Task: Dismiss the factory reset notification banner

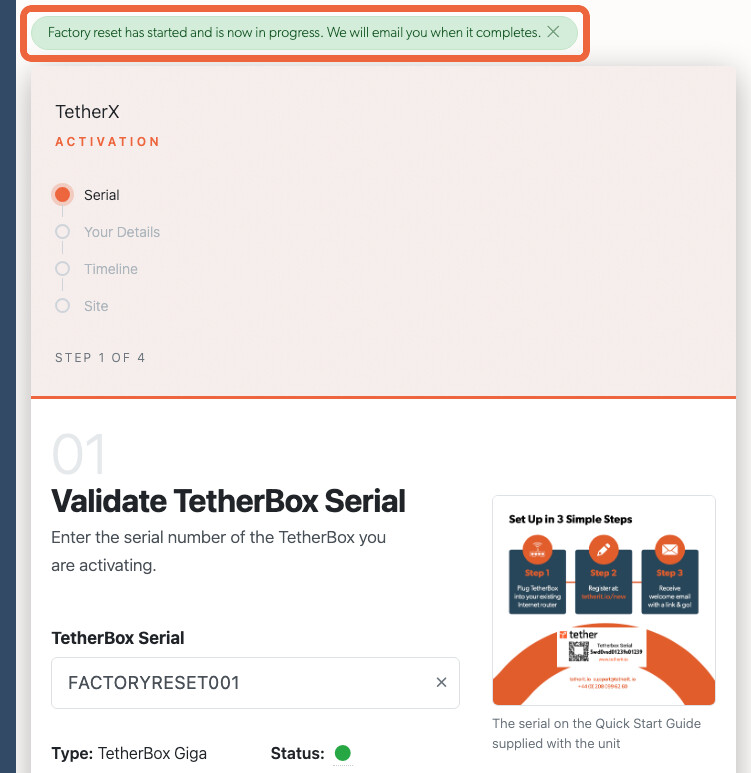Action: click(x=553, y=32)
